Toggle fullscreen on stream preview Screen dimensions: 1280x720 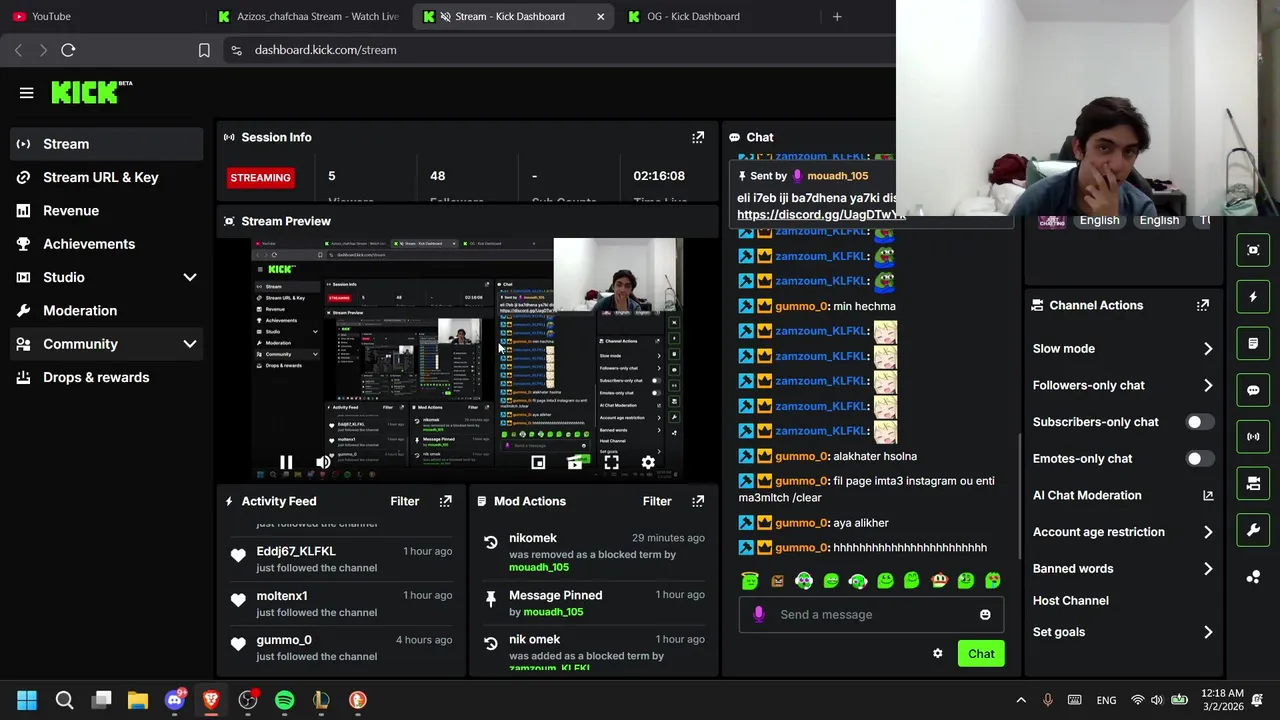pos(611,463)
